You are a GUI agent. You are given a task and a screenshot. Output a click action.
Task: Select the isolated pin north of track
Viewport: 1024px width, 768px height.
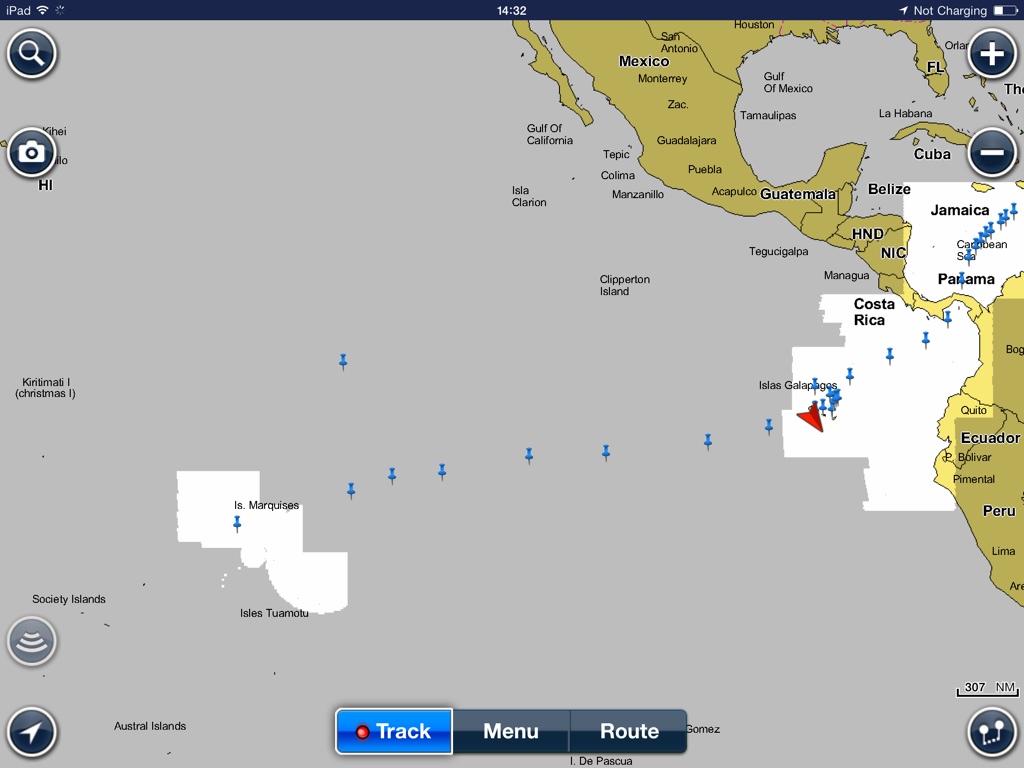(343, 360)
